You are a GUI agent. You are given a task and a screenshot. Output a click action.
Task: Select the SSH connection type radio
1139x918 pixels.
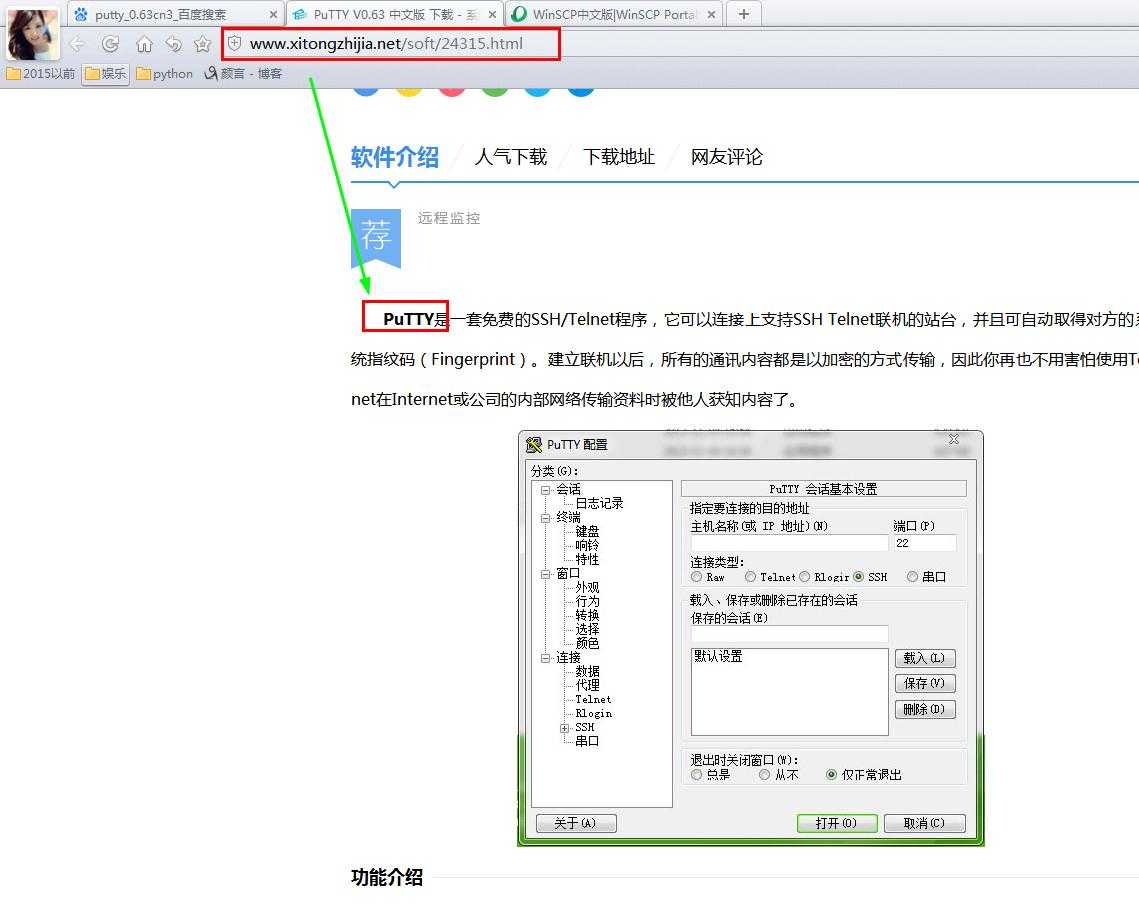(x=859, y=577)
